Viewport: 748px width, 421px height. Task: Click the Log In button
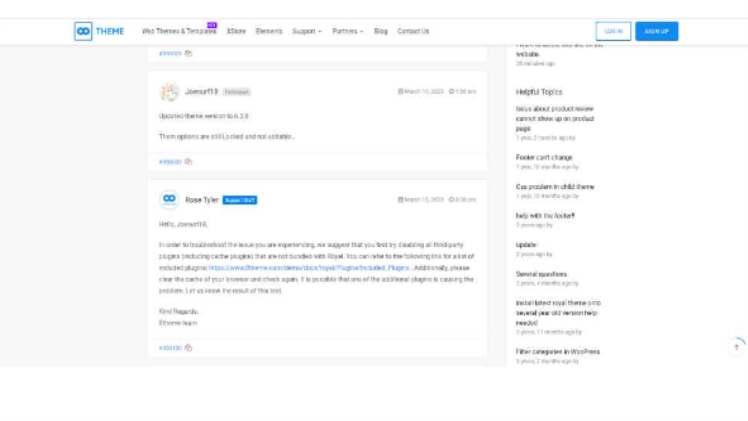point(613,31)
